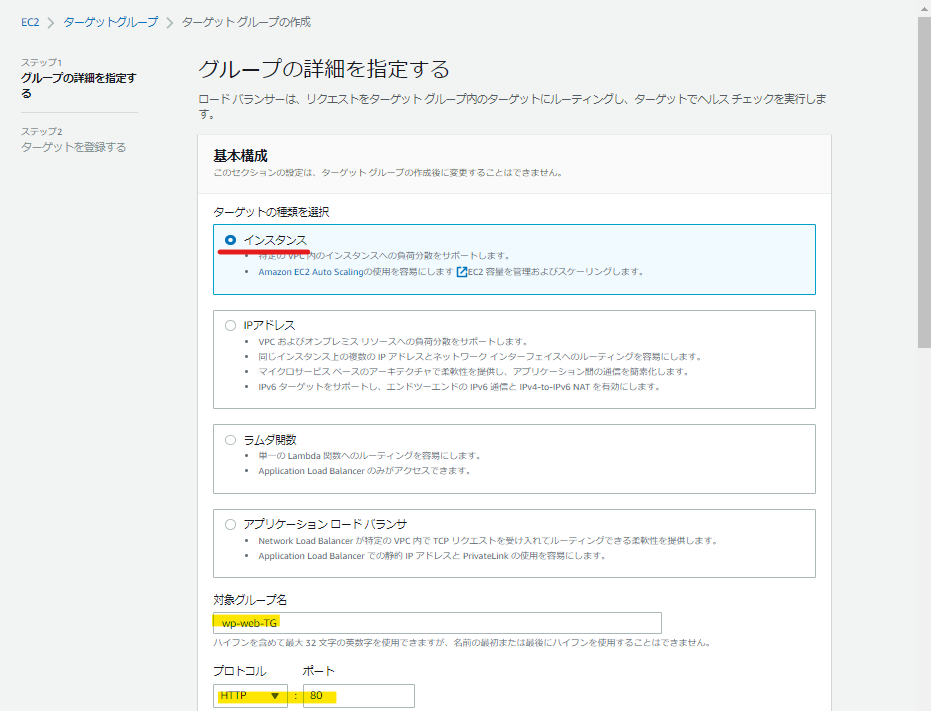Image resolution: width=931 pixels, height=711 pixels.
Task: Click the Application Load Balancer のみがアクセス bullet text
Action: pyautogui.click(x=365, y=471)
